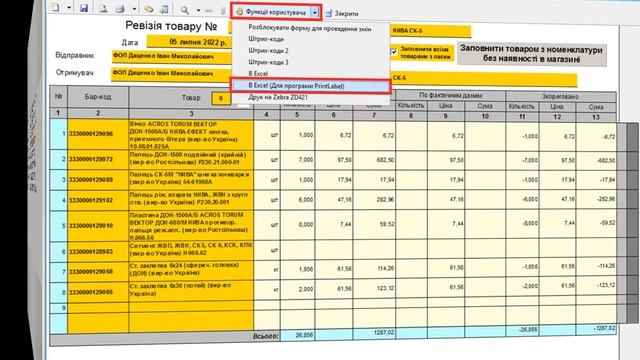The width and height of the screenshot is (640, 360).
Task: Choose Розблокувати форму для проведення змін
Action: coord(310,29)
